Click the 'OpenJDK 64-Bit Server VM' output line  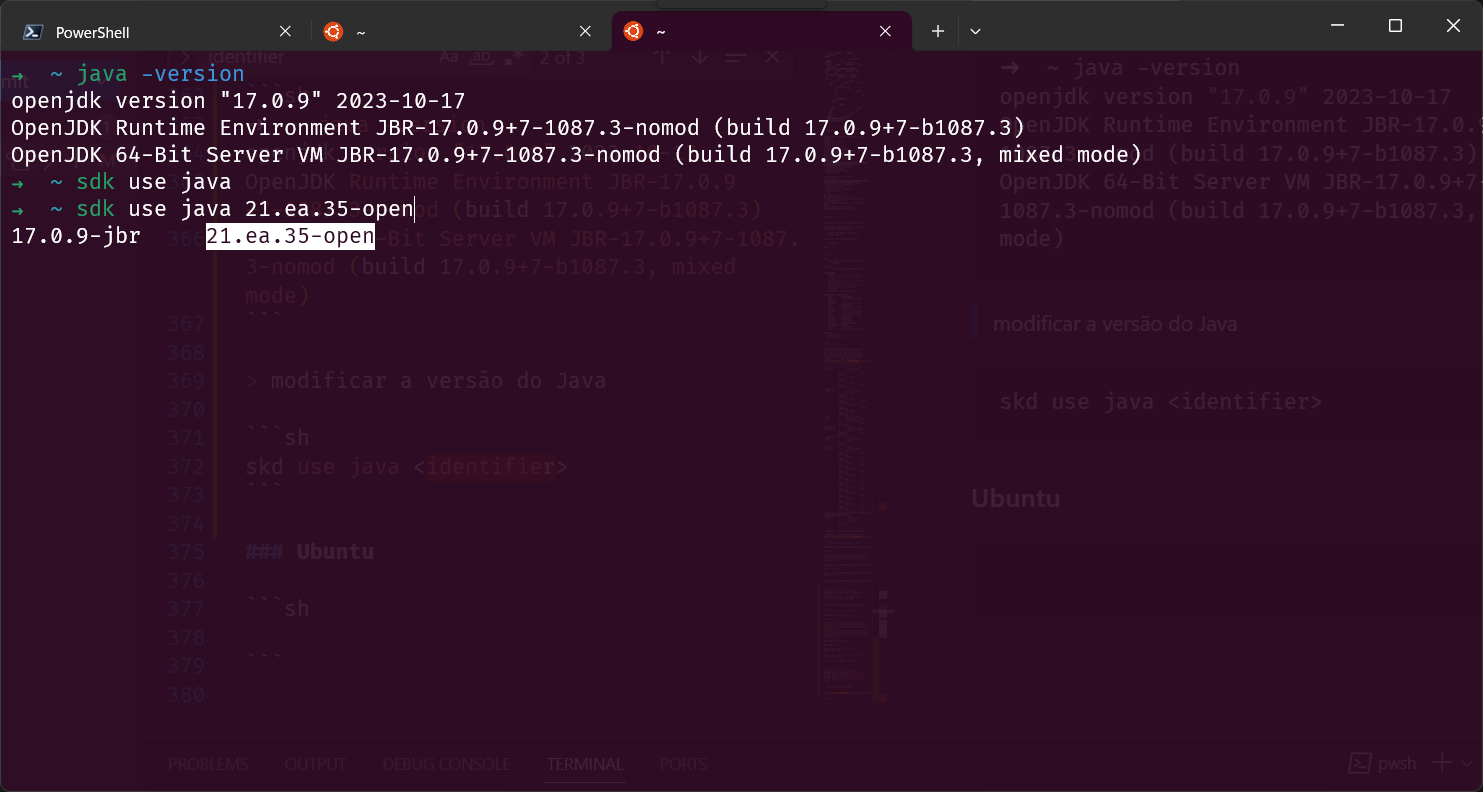click(576, 155)
